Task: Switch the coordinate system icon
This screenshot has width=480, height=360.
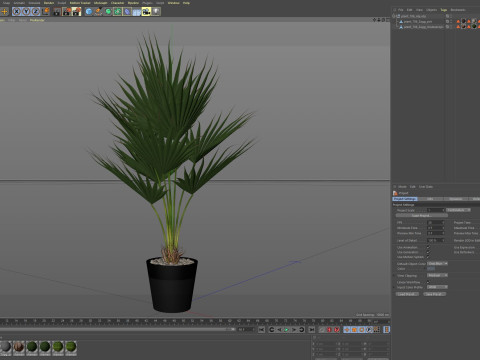Action: (46, 12)
